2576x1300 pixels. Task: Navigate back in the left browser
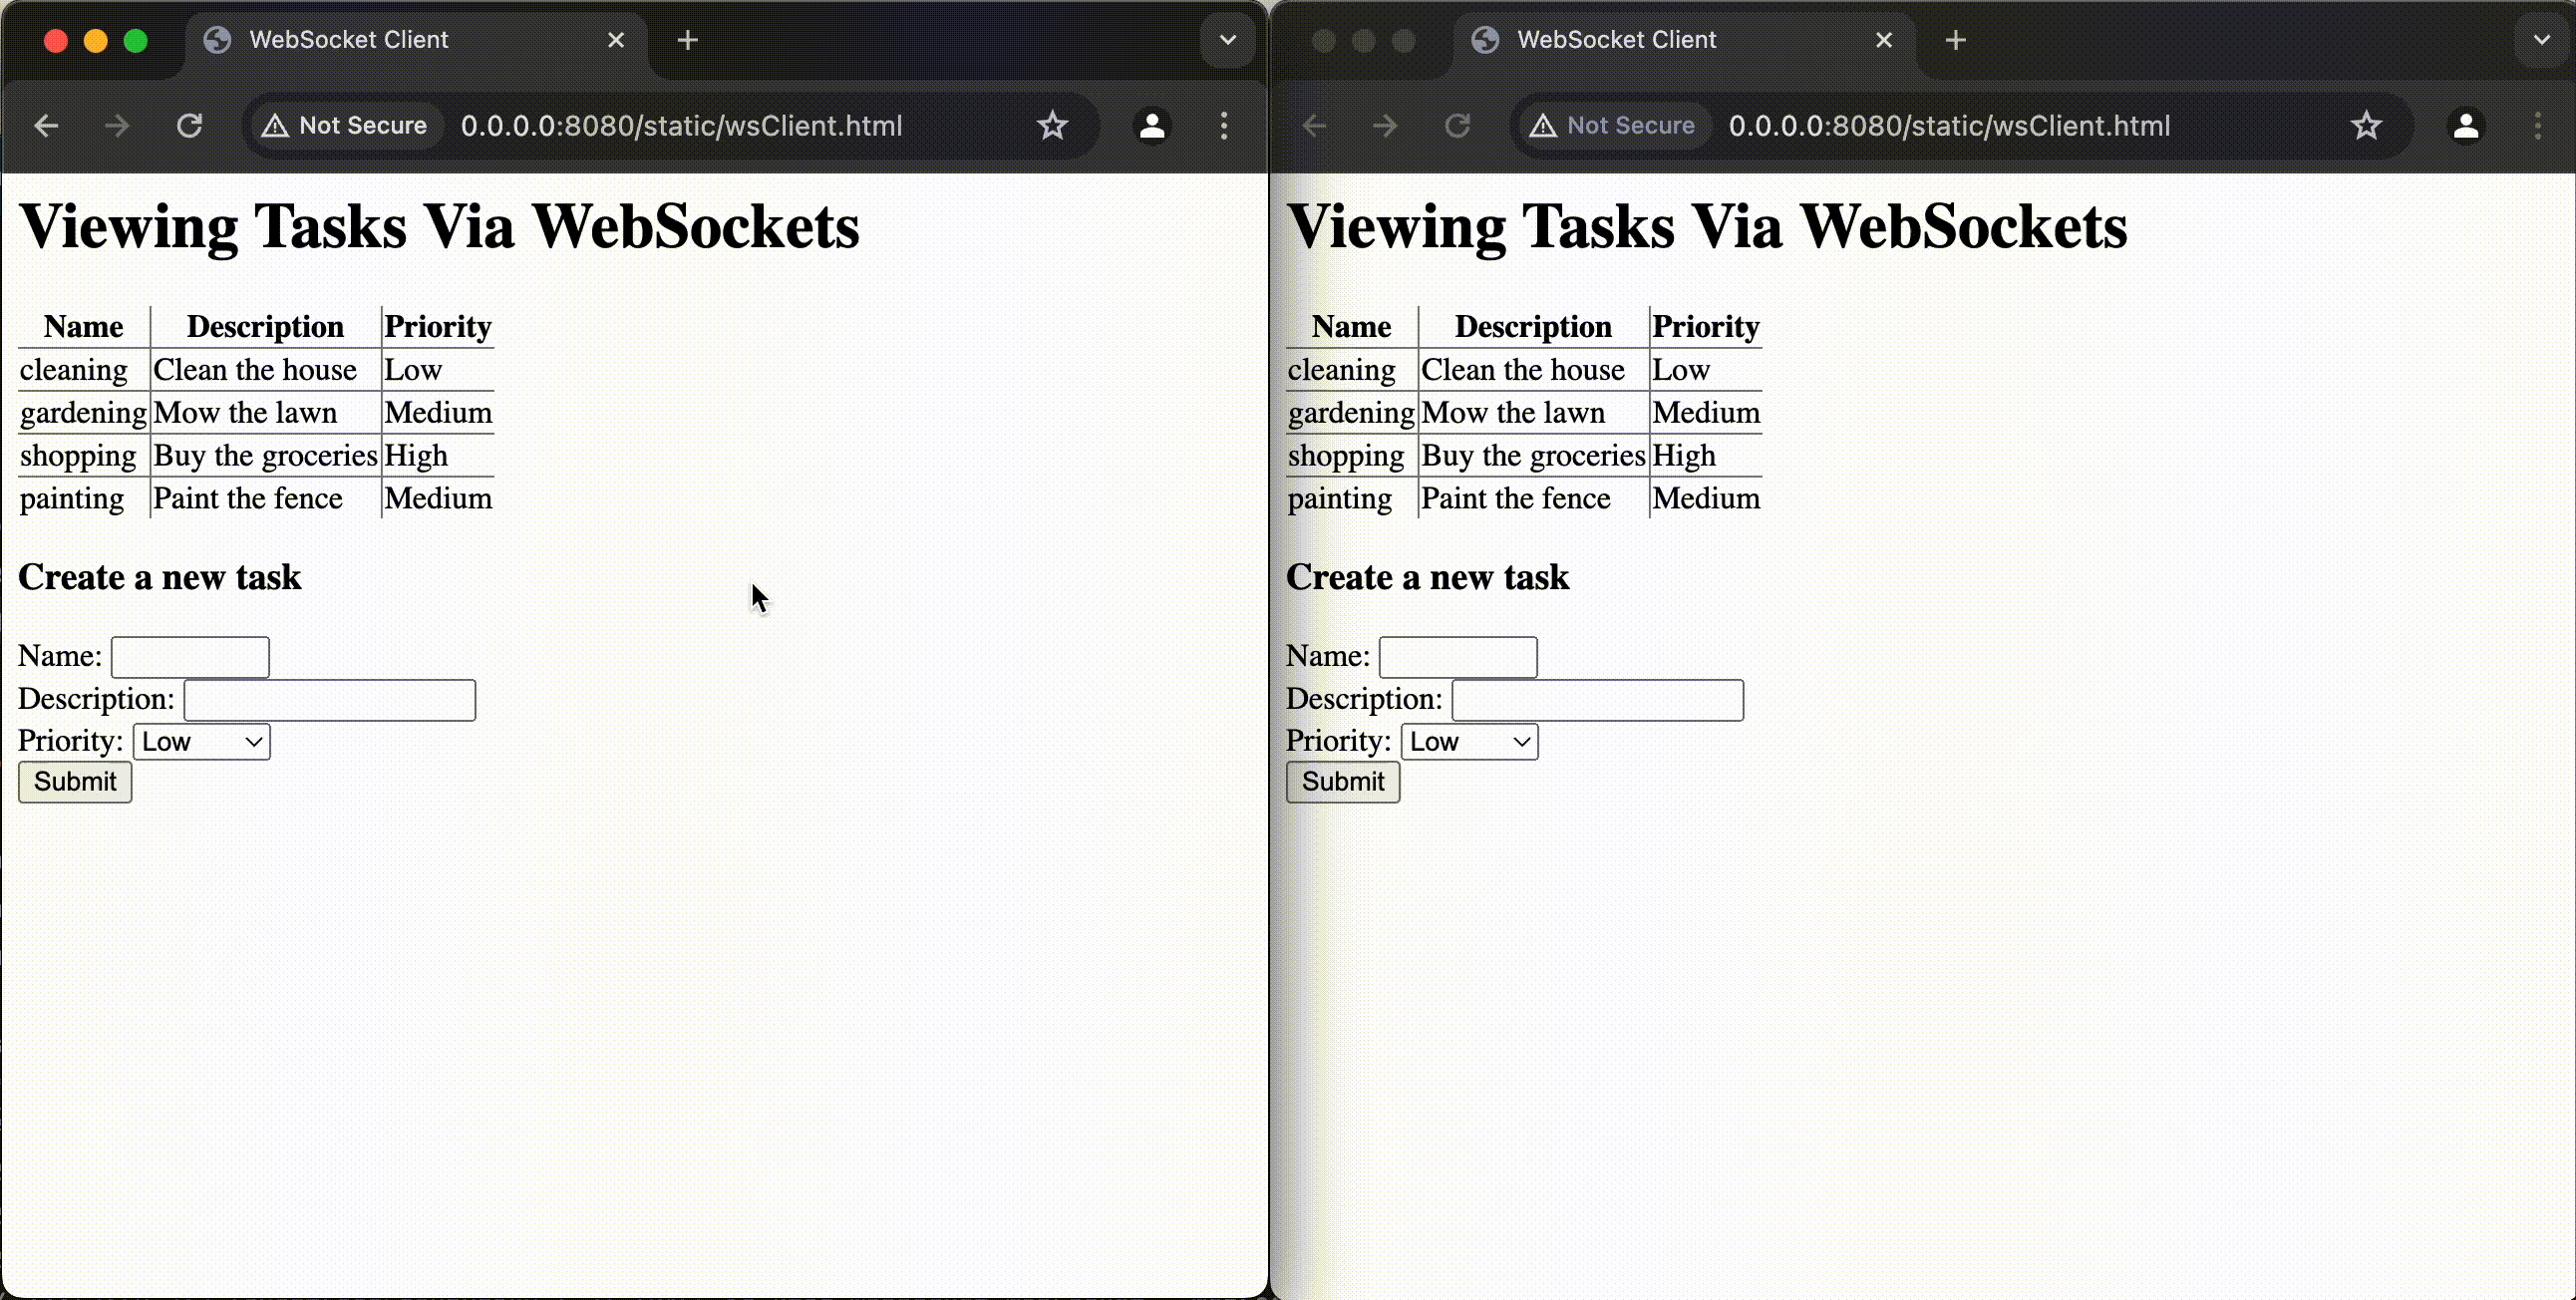[x=46, y=125]
